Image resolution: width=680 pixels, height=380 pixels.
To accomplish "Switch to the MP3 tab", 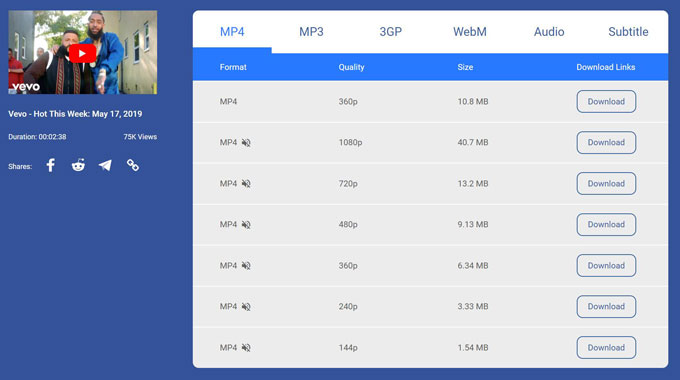I will (x=311, y=32).
